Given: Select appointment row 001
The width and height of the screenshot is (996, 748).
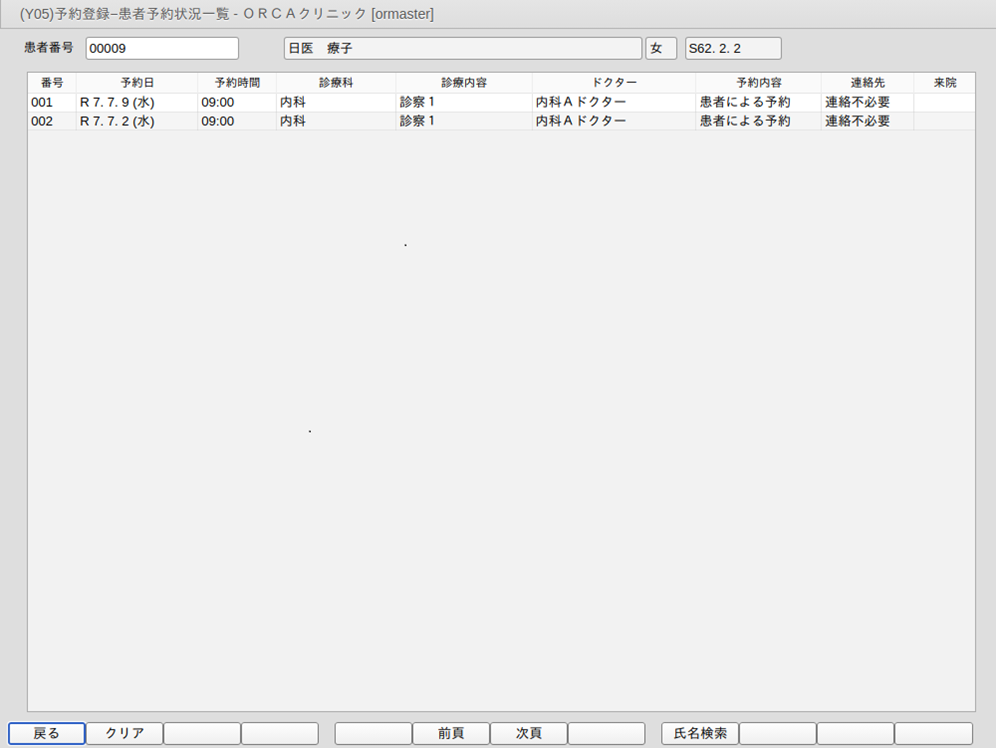Looking at the screenshot, I should pos(50,102).
